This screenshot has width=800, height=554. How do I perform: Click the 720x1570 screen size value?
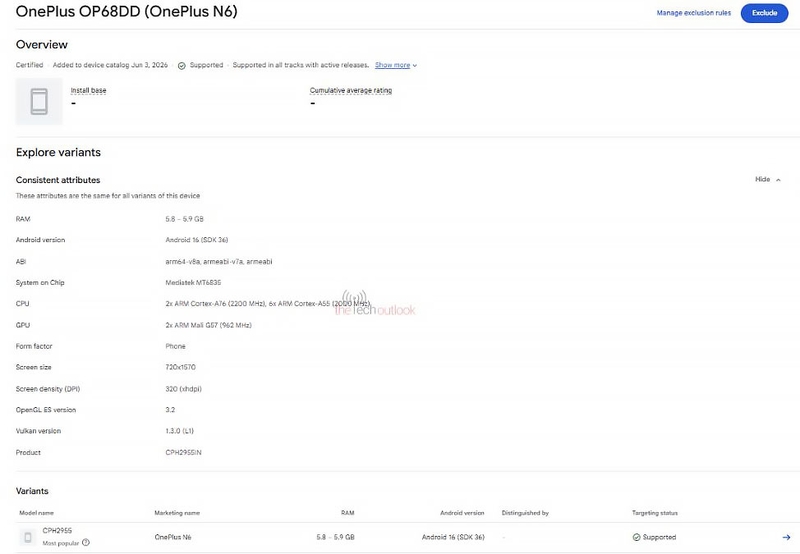[x=180, y=367]
